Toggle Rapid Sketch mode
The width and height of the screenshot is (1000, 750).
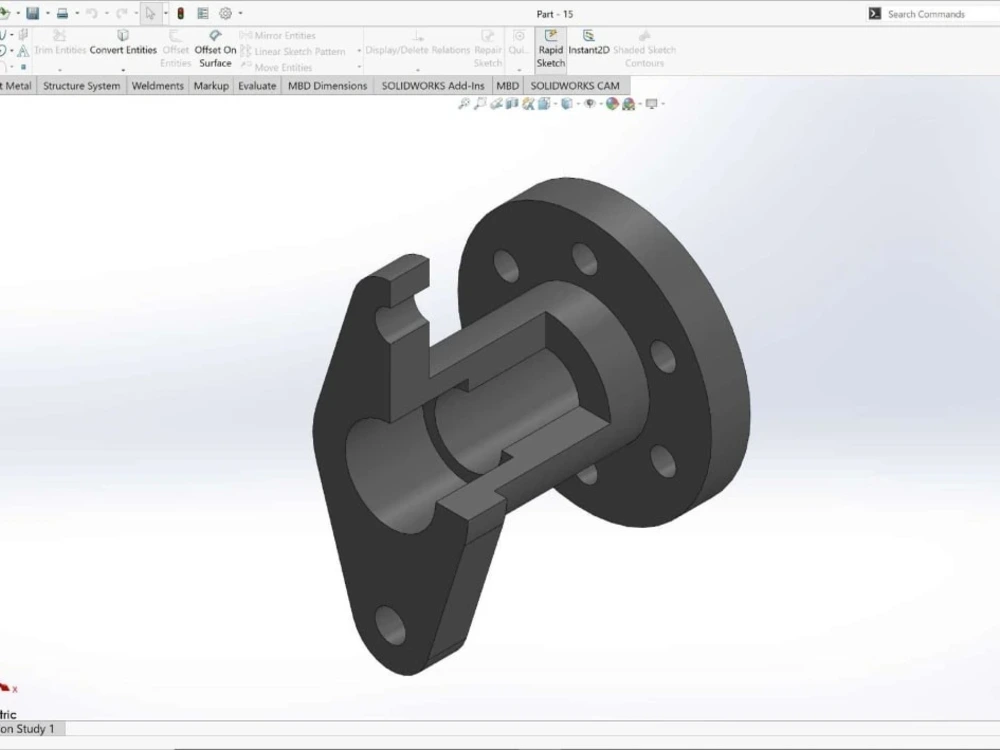coord(550,48)
